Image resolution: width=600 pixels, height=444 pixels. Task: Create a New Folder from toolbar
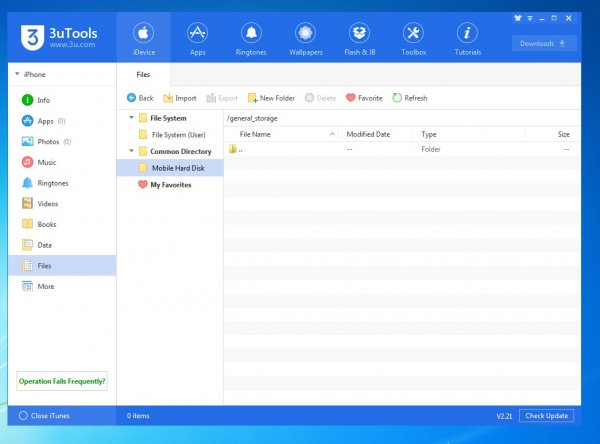point(272,98)
